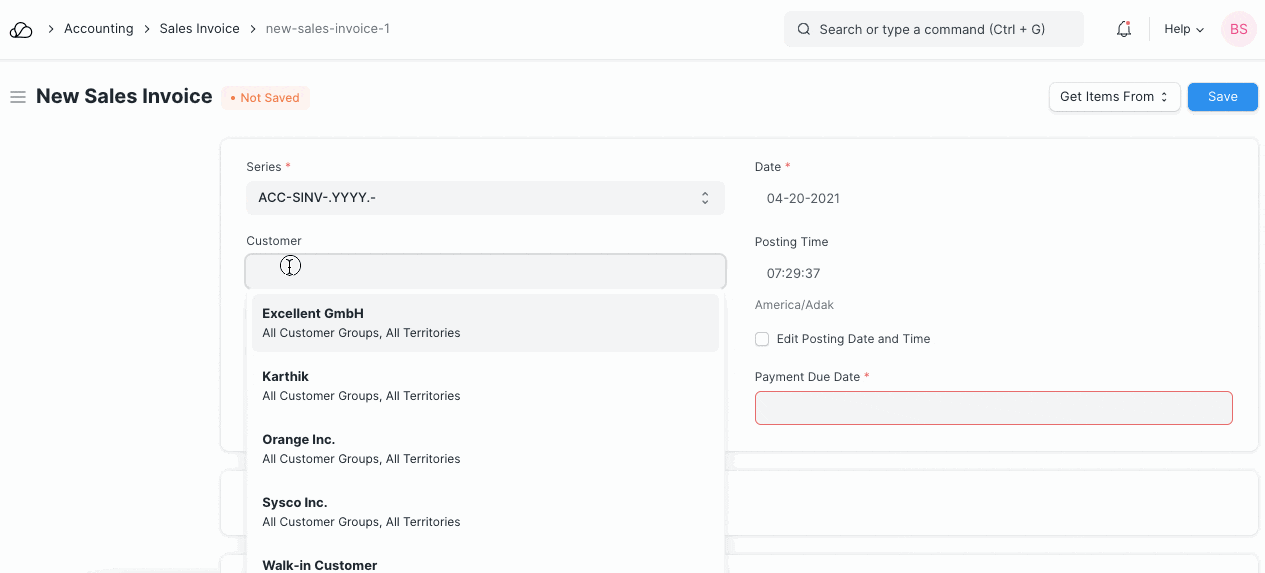This screenshot has width=1265, height=573.
Task: Click the Date field showing 04-20-2021
Action: point(993,198)
